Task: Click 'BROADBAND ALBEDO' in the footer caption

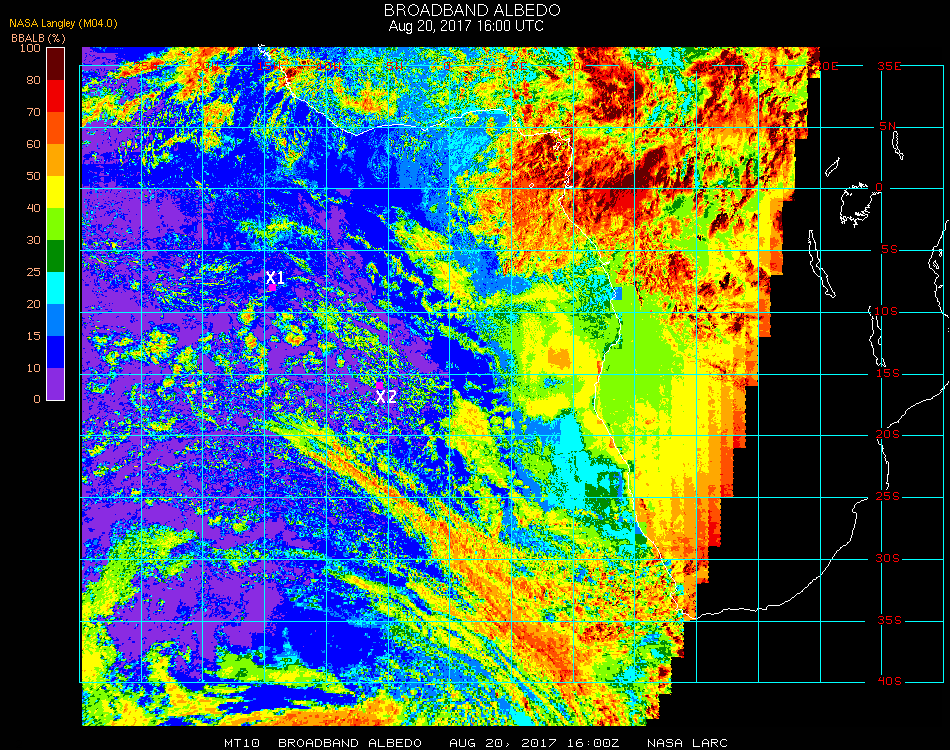Action: pos(350,743)
